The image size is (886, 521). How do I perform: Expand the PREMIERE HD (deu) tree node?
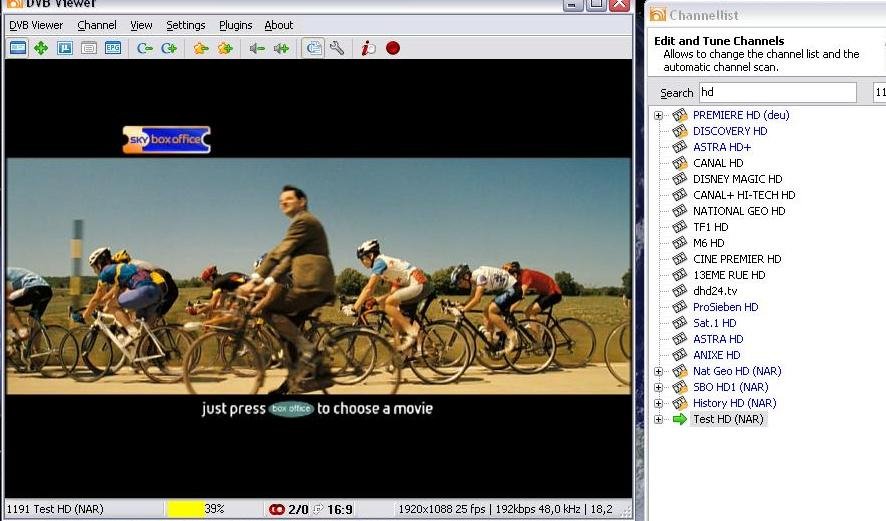[x=658, y=116]
